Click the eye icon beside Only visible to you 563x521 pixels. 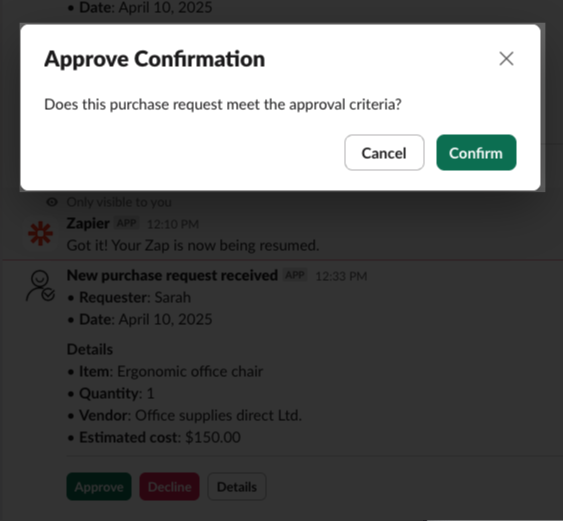52,202
